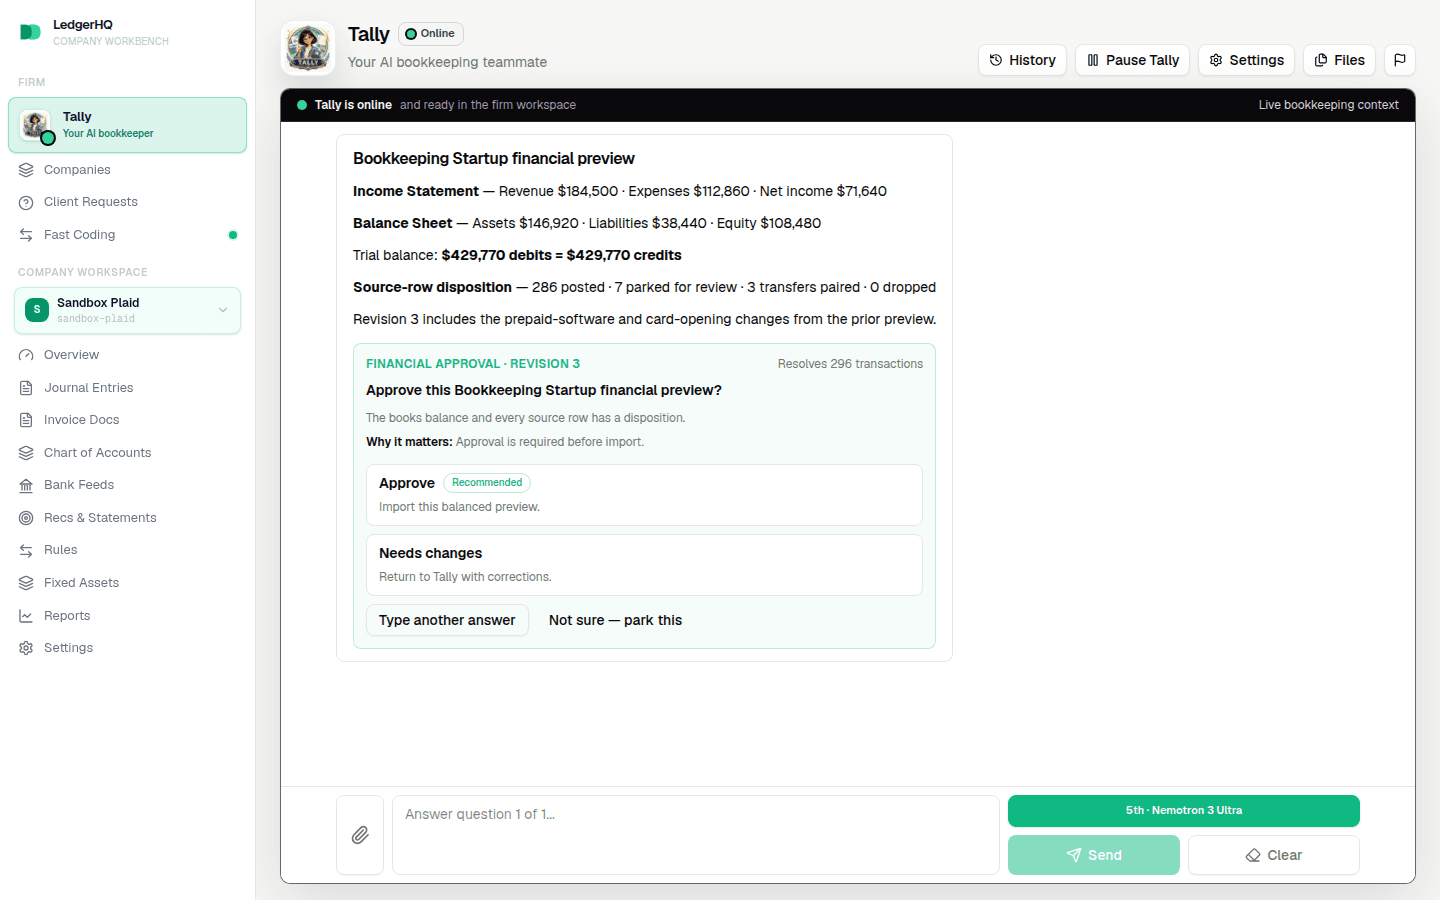Click Tally's avatar in the header
Screen dimensions: 1440x900
(x=308, y=48)
